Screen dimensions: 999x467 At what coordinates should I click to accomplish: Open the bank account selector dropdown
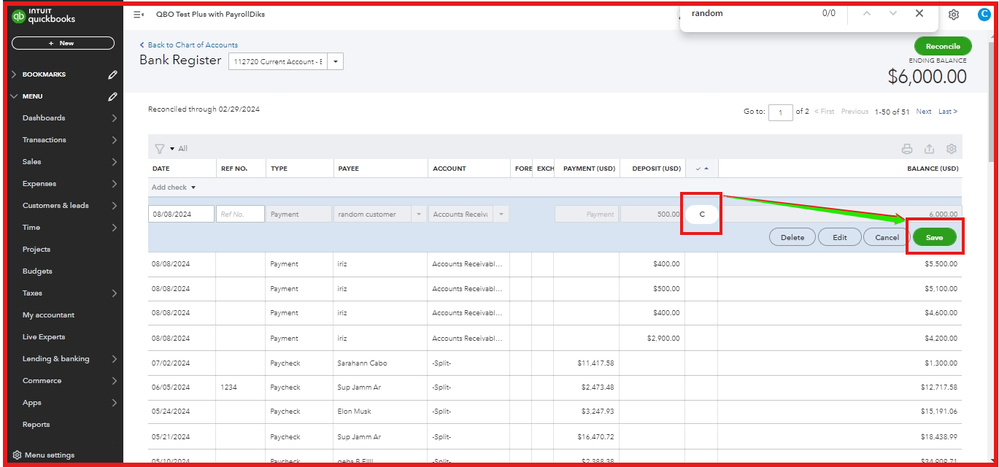click(x=336, y=62)
